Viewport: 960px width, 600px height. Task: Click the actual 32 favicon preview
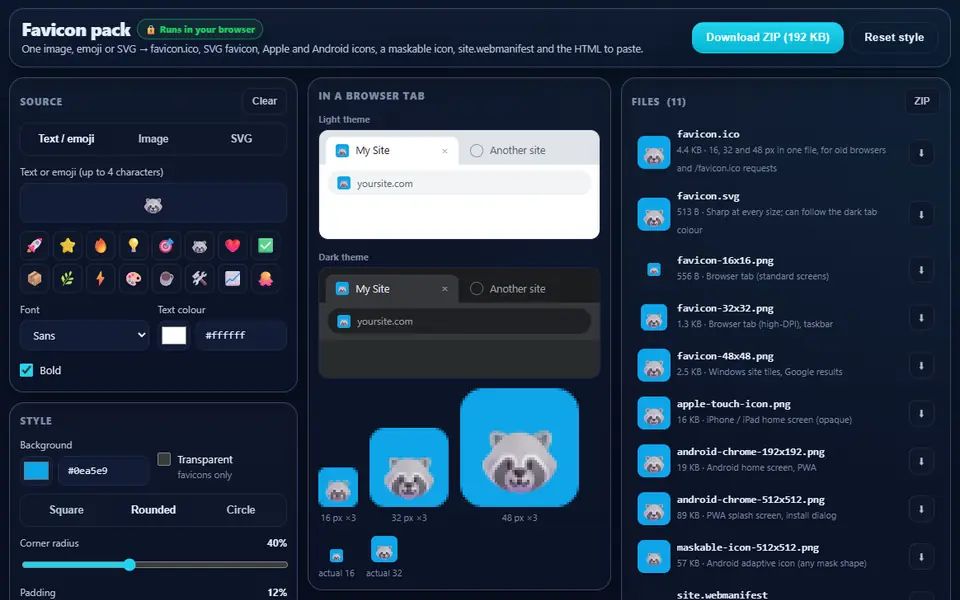click(x=384, y=549)
